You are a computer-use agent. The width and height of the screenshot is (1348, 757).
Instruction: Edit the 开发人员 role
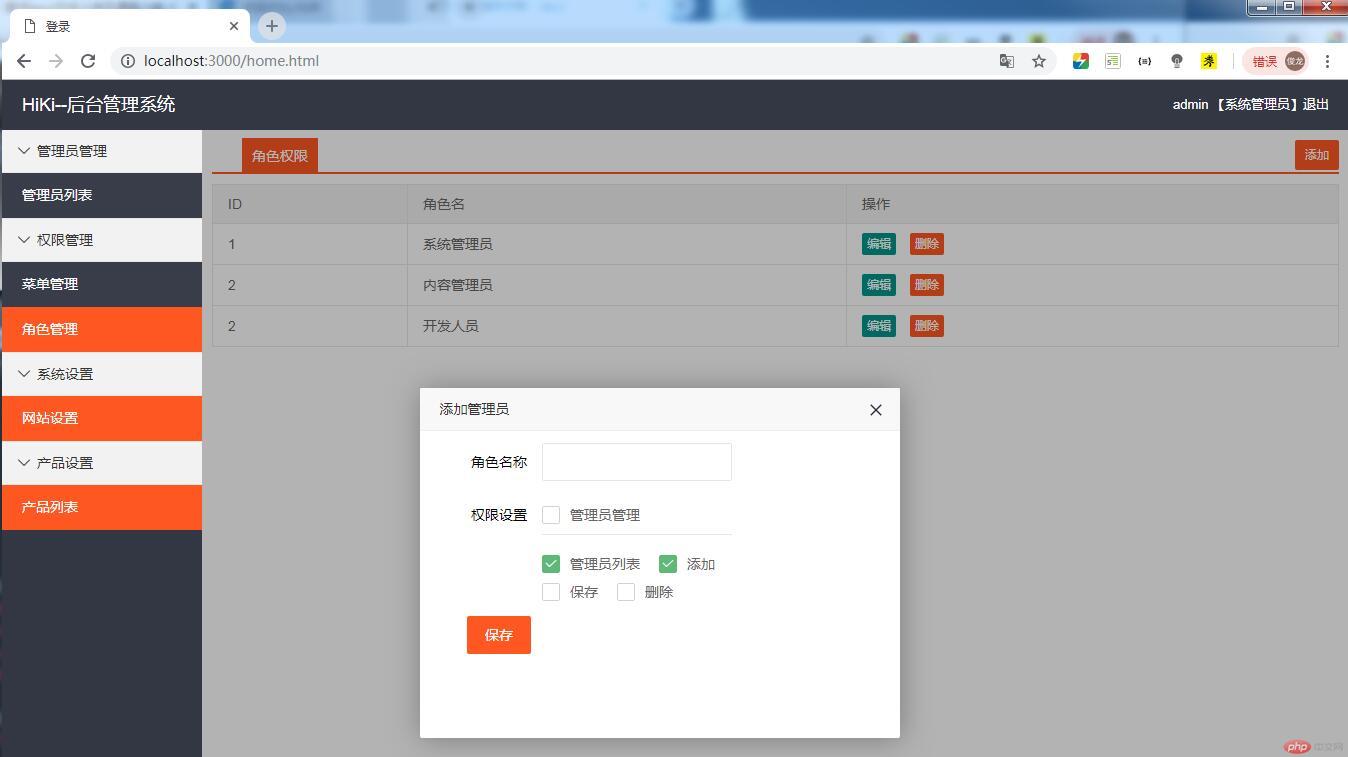[x=879, y=326]
